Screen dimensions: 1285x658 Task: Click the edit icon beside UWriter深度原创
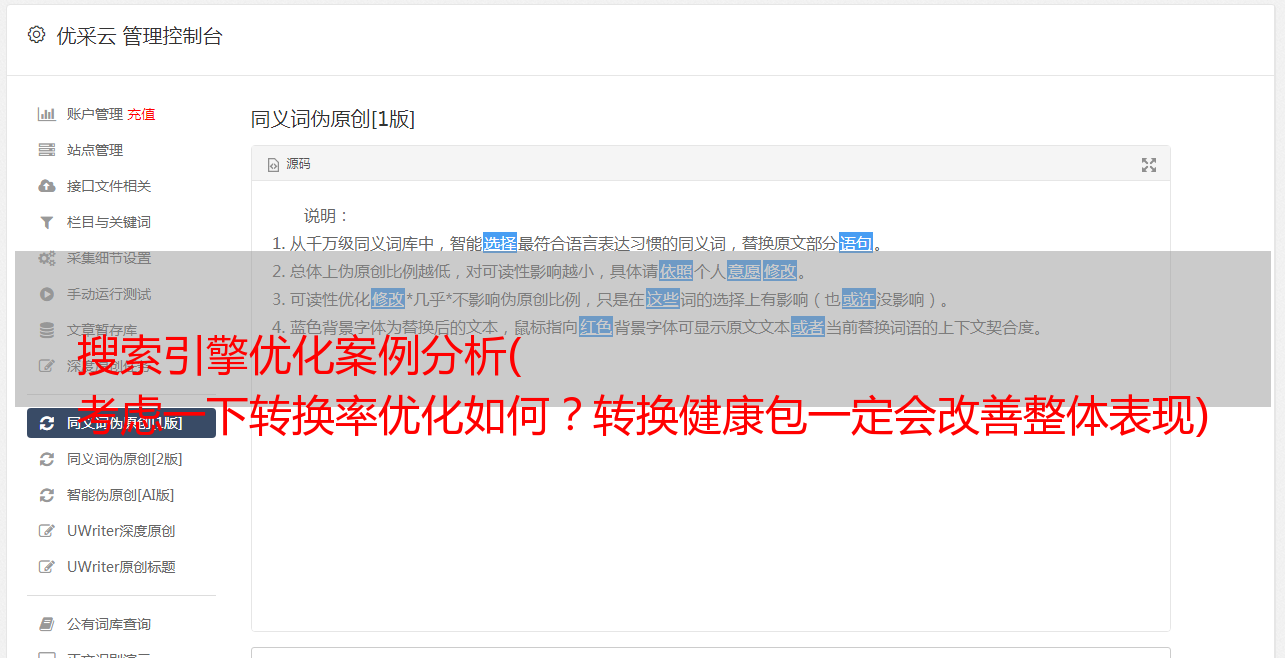pos(47,531)
